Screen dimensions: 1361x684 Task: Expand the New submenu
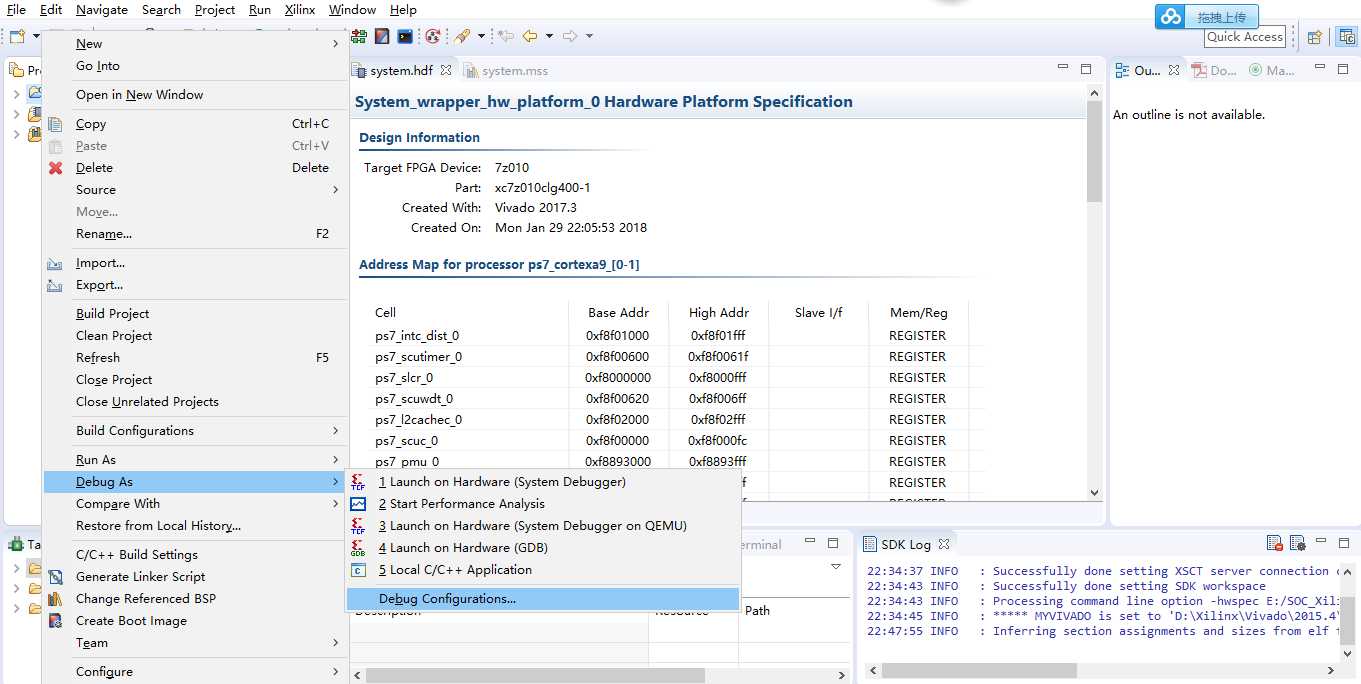click(x=195, y=44)
